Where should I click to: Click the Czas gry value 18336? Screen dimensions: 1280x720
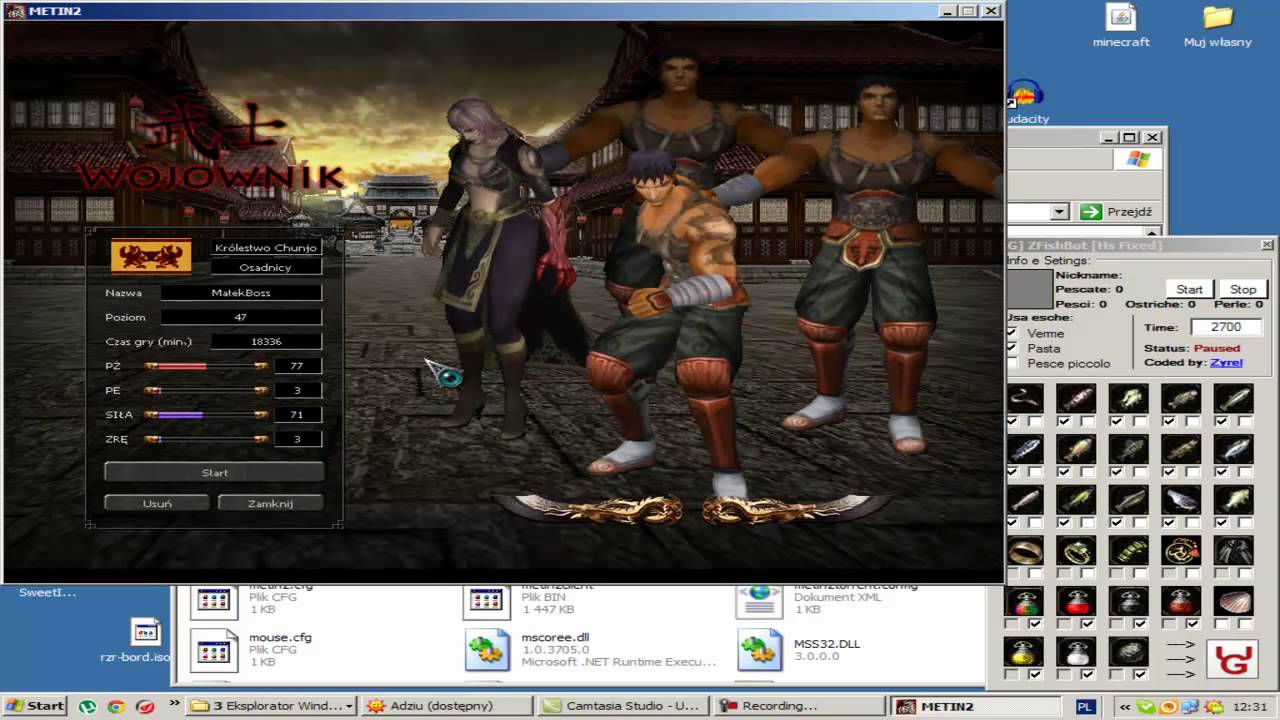point(266,341)
